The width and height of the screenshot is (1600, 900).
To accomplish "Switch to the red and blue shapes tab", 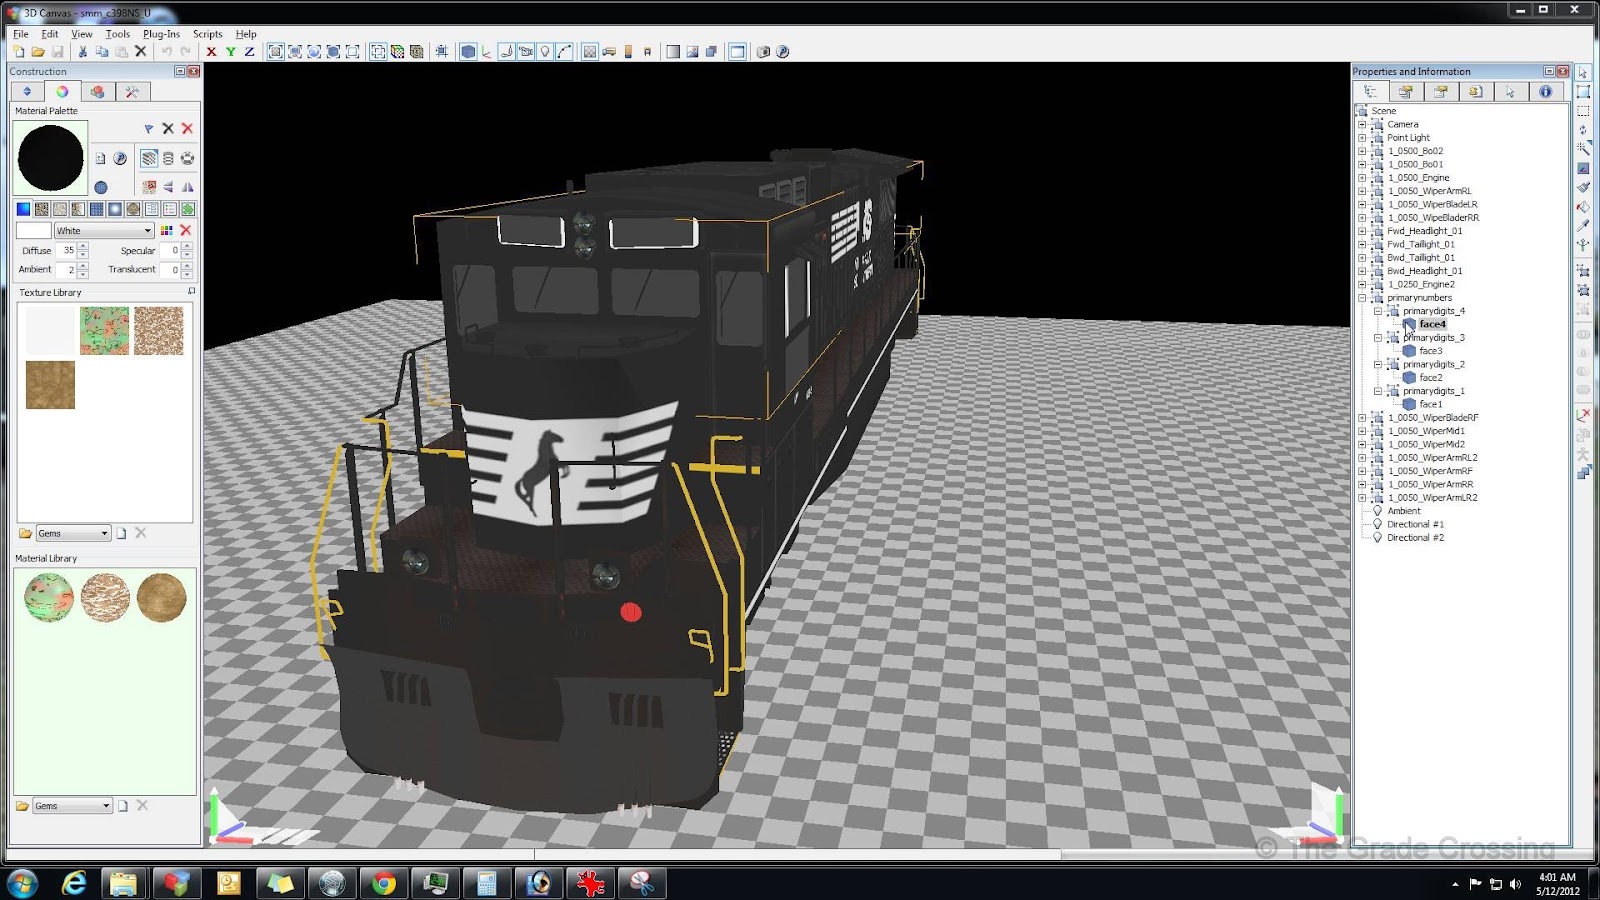I will [97, 92].
